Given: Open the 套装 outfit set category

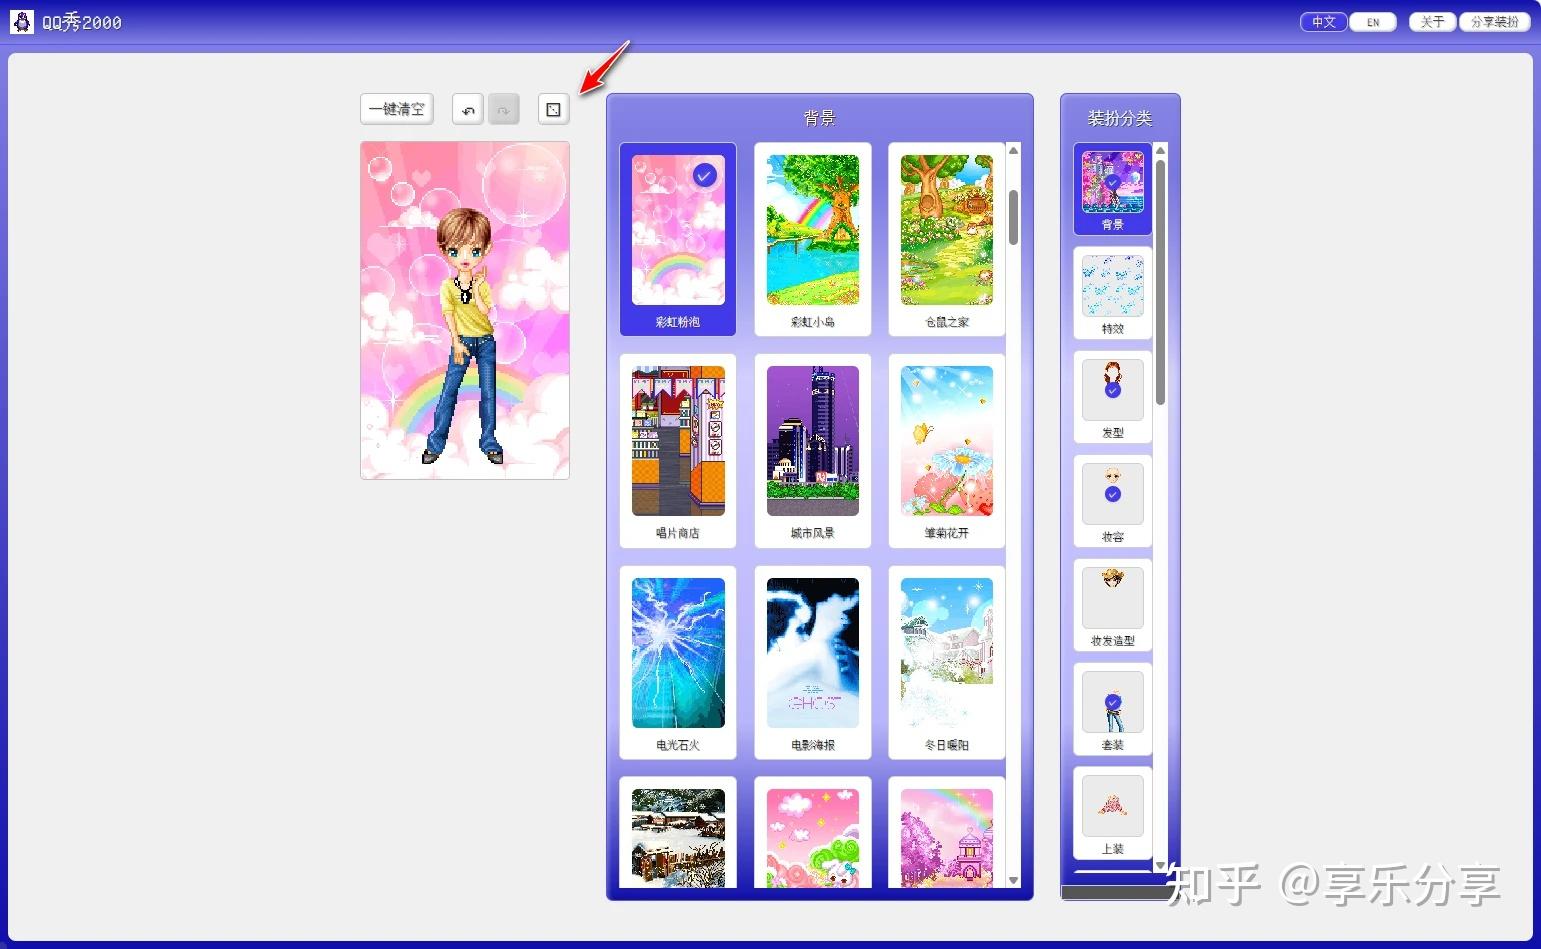Looking at the screenshot, I should 1112,709.
